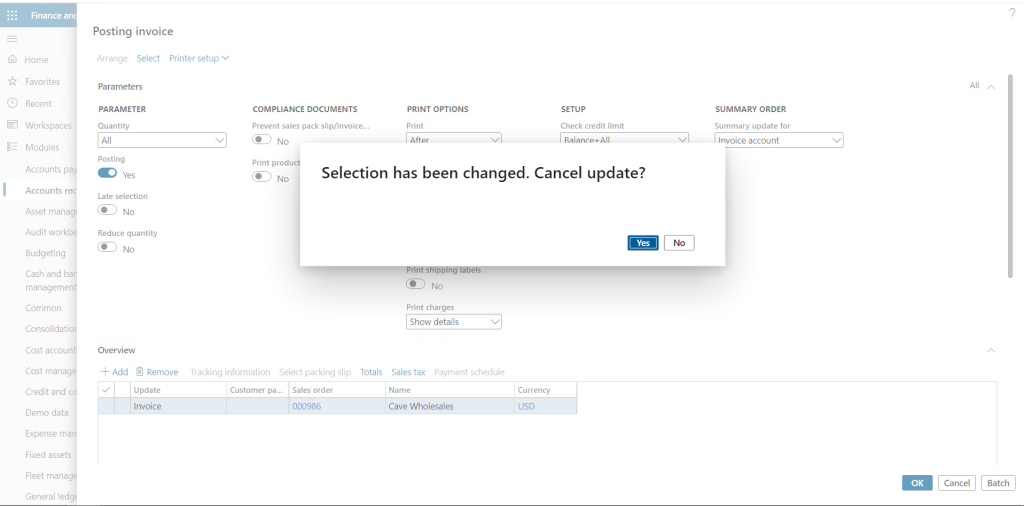Open the Recent clock icon
Image resolution: width=1024 pixels, height=506 pixels.
click(x=12, y=103)
